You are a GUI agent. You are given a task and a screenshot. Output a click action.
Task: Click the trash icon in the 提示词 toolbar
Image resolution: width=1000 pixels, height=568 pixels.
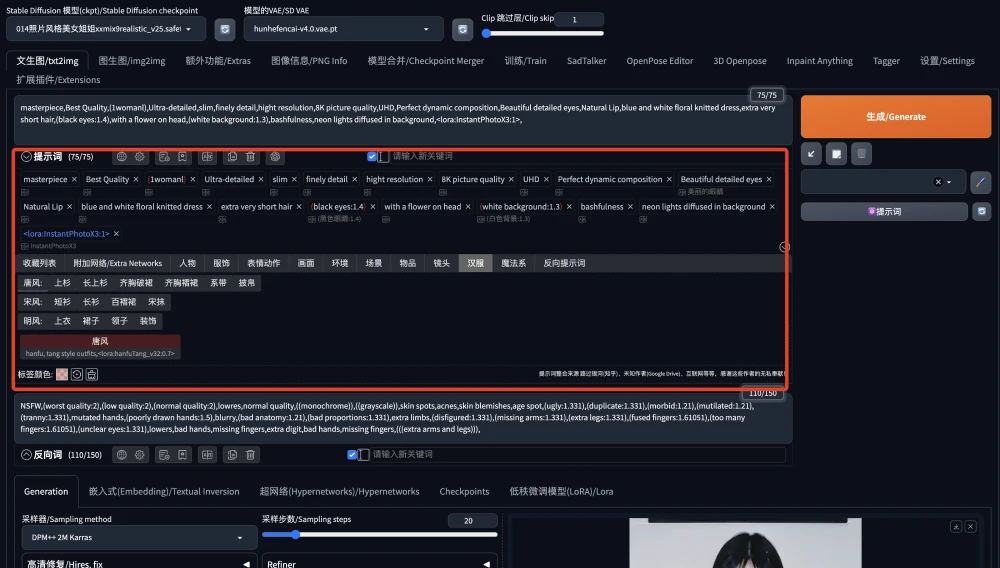(x=250, y=157)
